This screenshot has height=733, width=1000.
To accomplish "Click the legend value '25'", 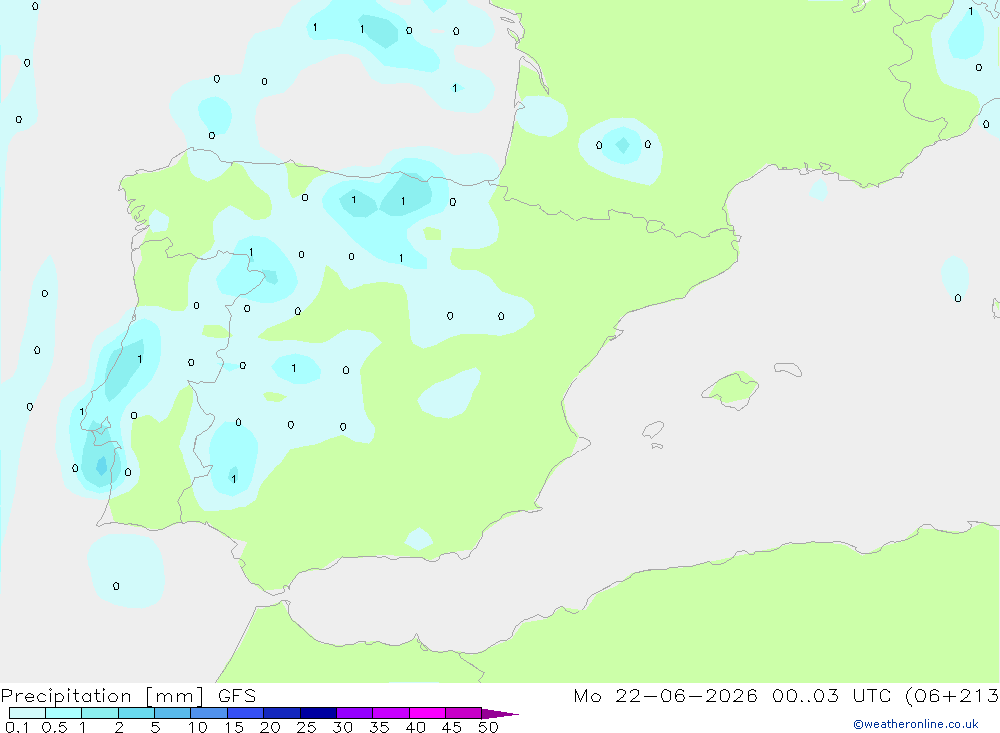I will (x=307, y=727).
